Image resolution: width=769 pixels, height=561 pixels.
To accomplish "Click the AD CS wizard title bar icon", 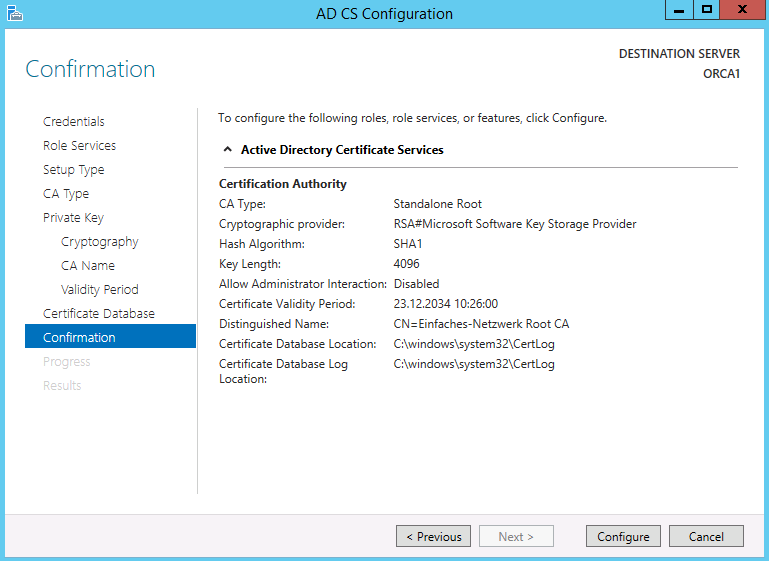I will coord(13,13).
